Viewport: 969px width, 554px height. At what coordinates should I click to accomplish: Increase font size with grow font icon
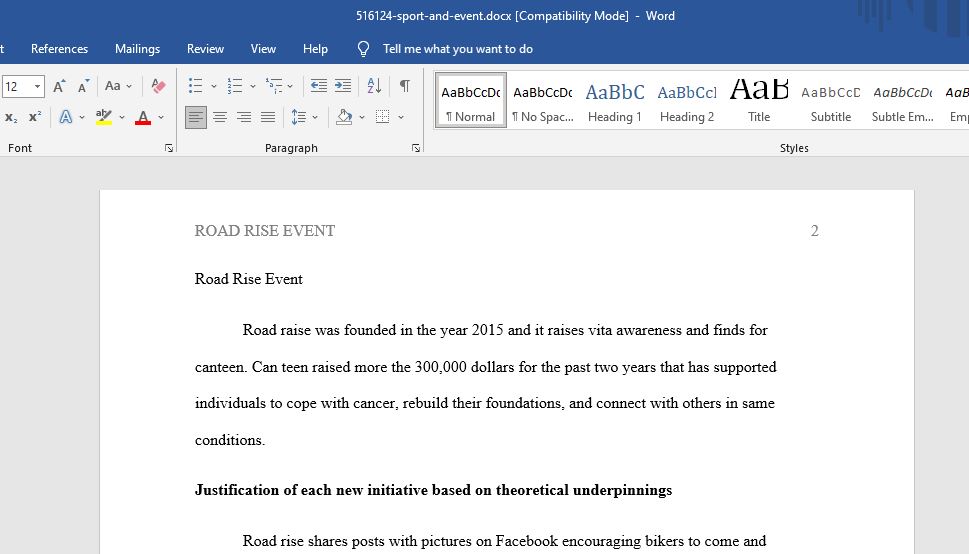59,86
